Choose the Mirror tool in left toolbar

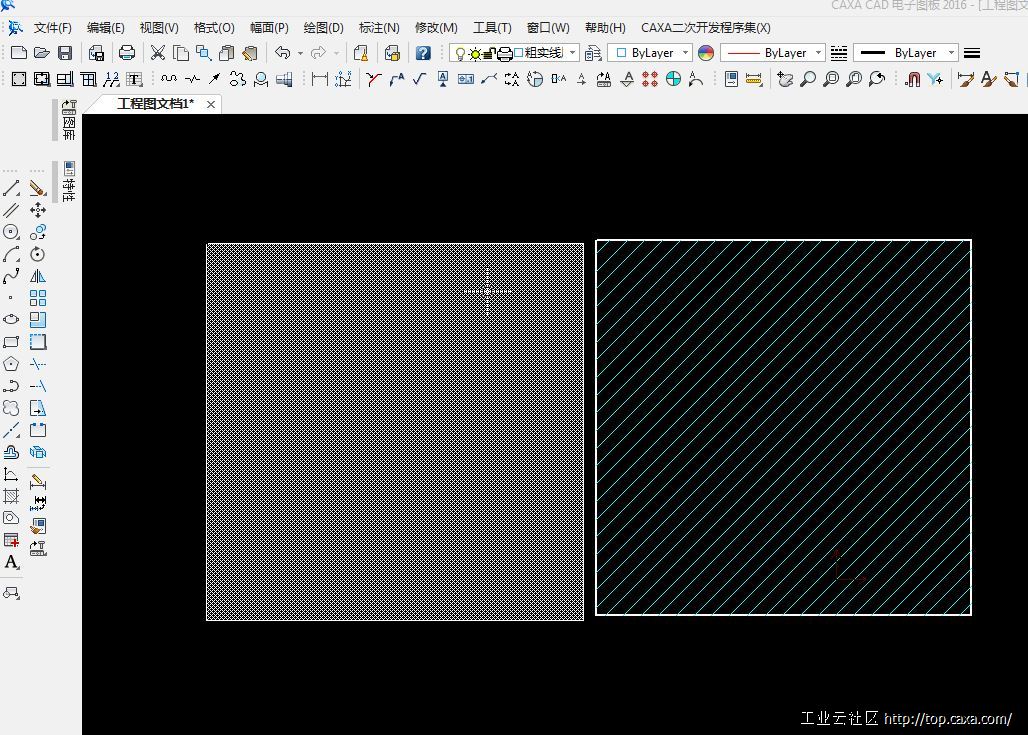click(x=38, y=276)
